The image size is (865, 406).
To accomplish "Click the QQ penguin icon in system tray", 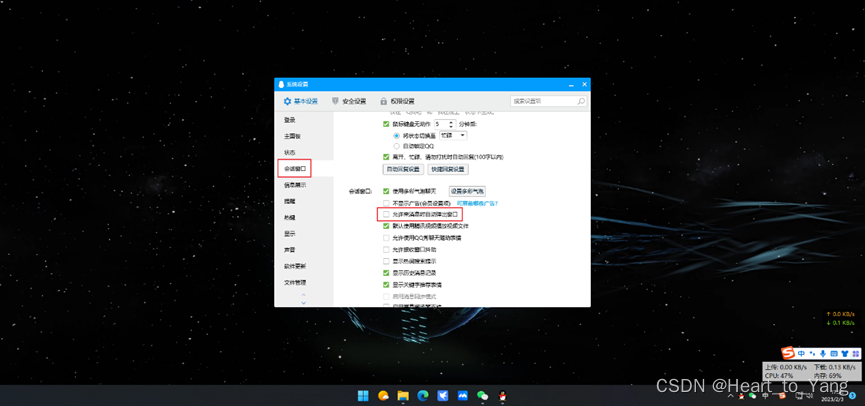I will 741,397.
